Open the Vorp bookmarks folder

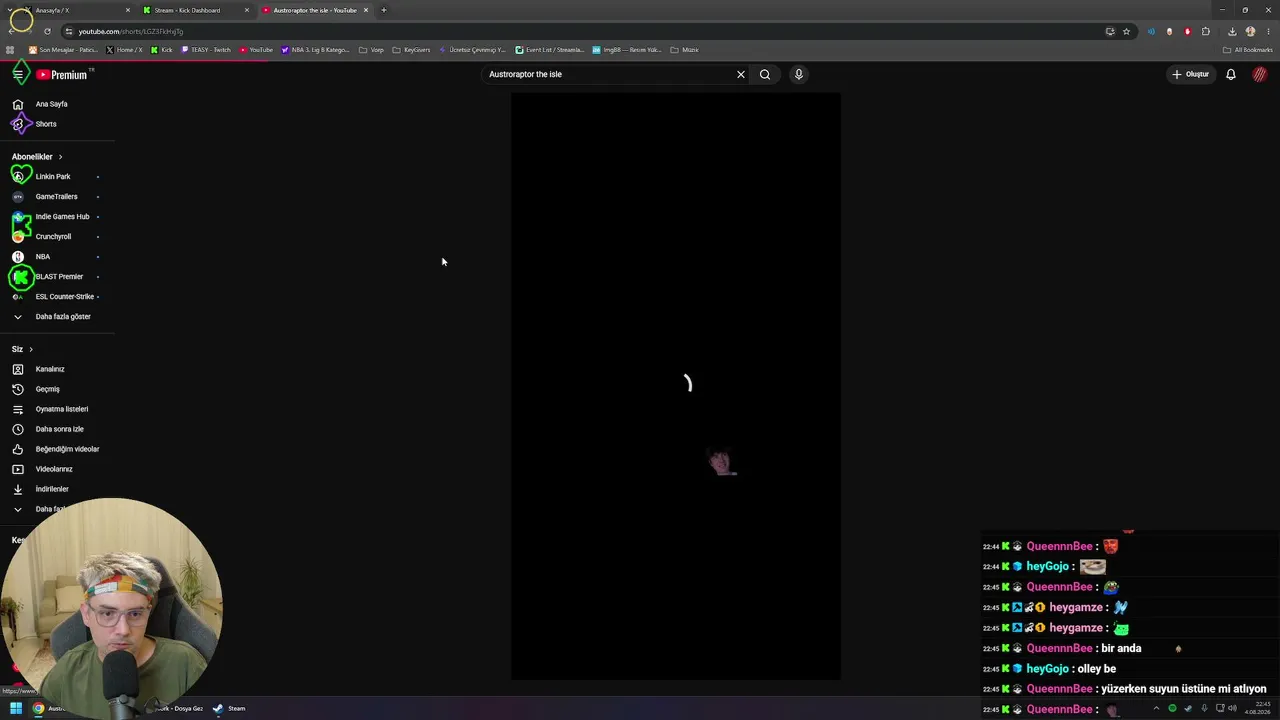371,50
